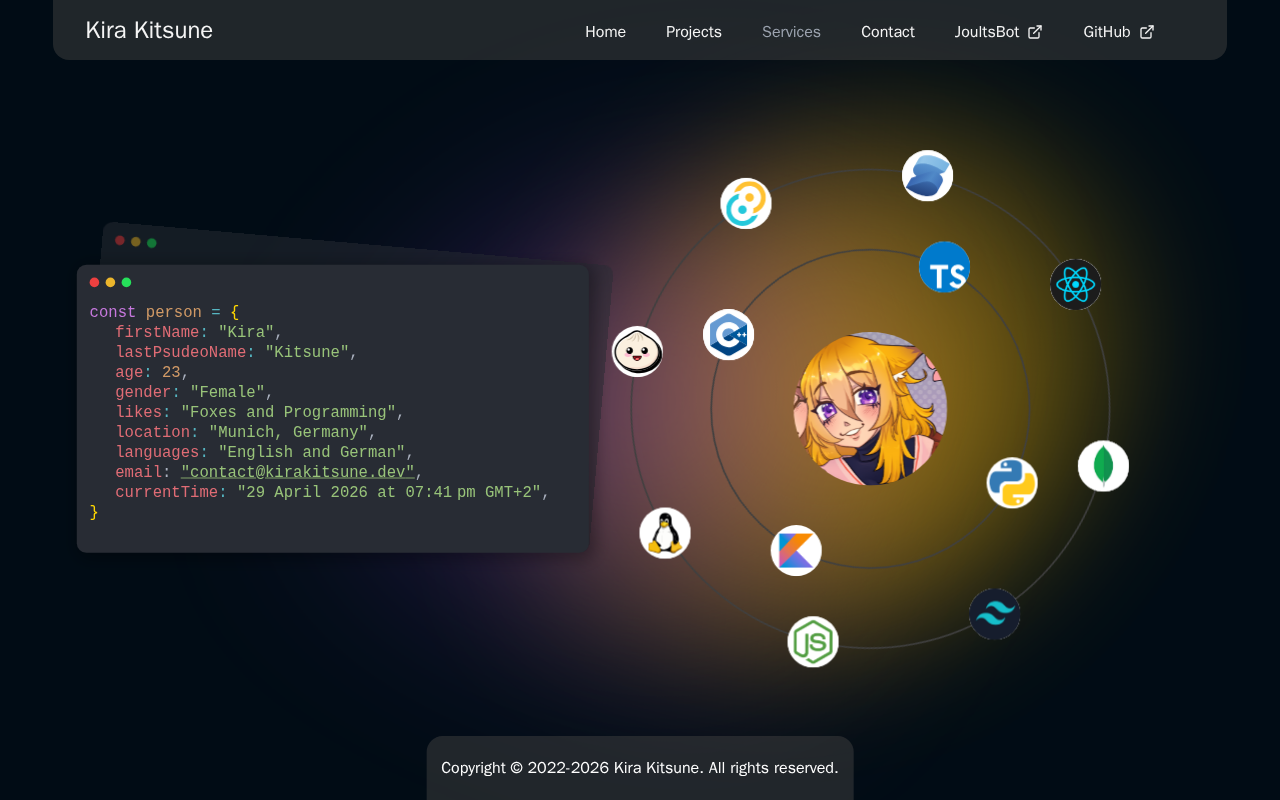
Task: Click the Tailwind CSS icon
Action: (x=994, y=614)
